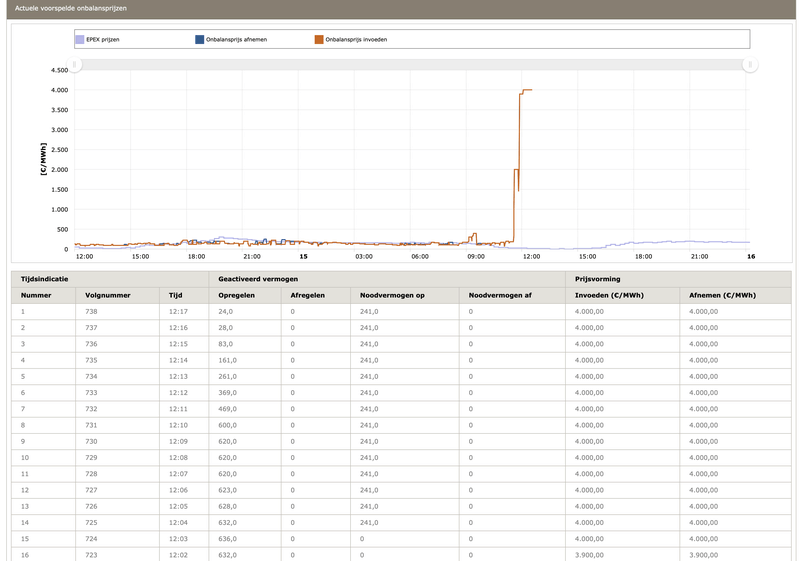Image resolution: width=800 pixels, height=561 pixels.
Task: Select time cell 12:15
Action: 178,344
